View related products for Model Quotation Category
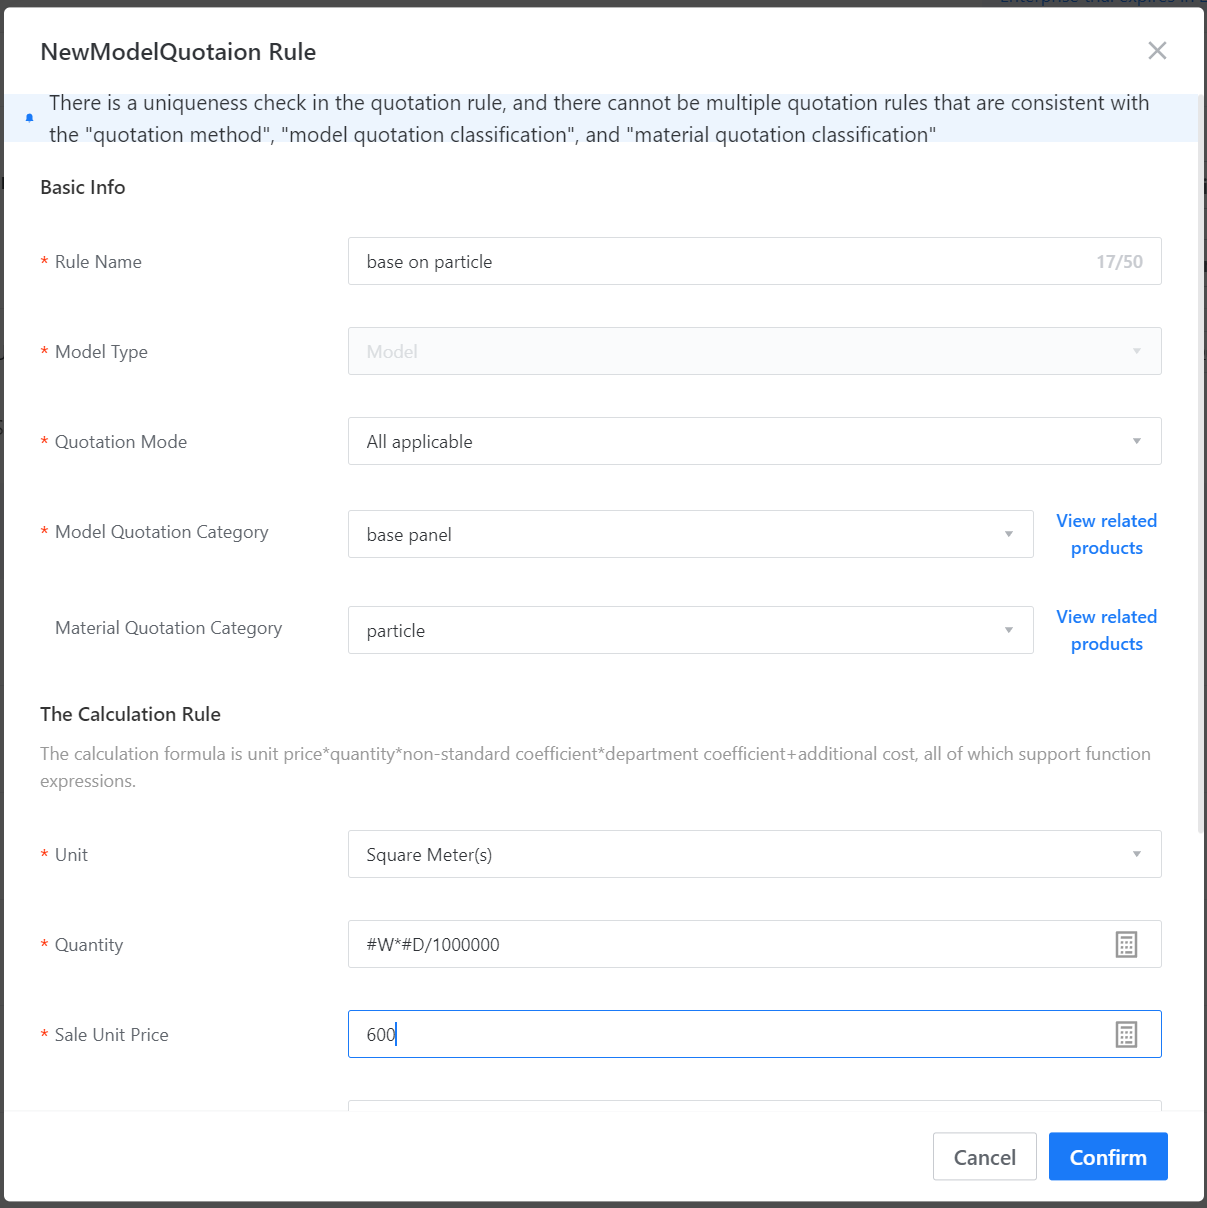 [1106, 534]
